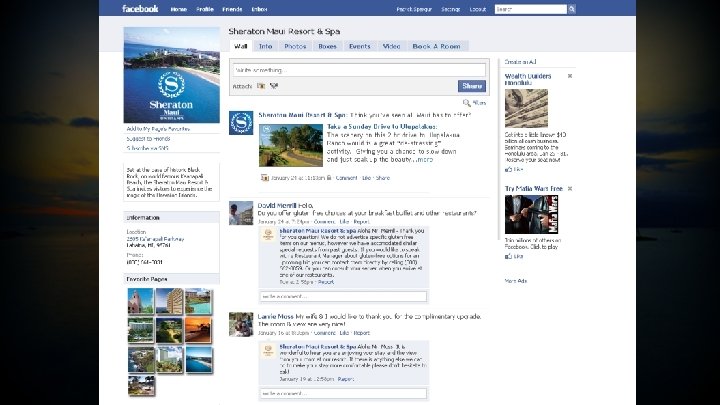Click Comment on the January 24 Sheraton post
Screen dimensions: 720x405
click(x=346, y=178)
